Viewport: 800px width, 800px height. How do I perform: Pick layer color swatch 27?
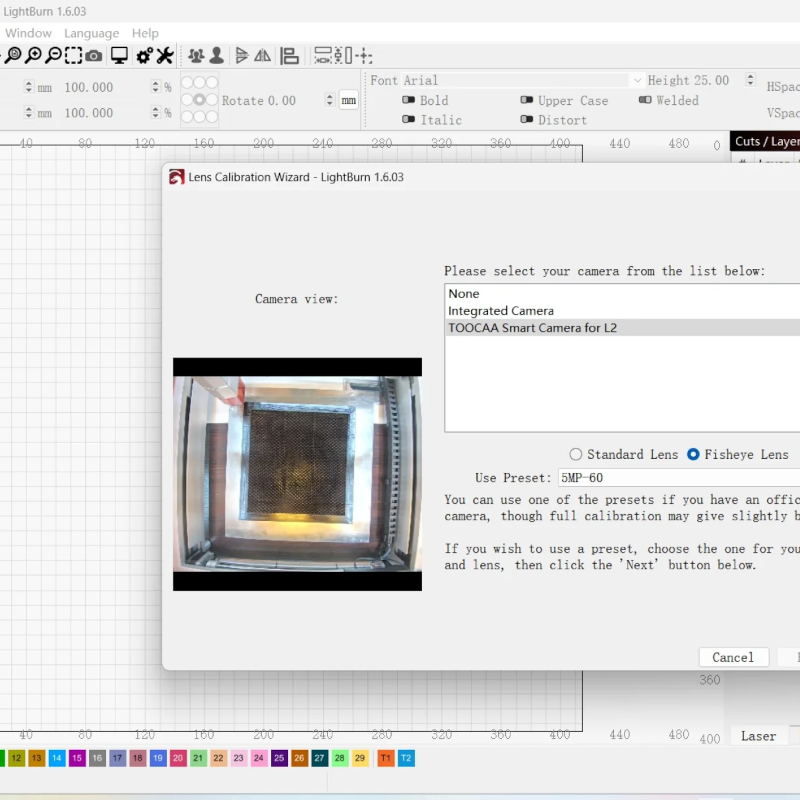[319, 758]
